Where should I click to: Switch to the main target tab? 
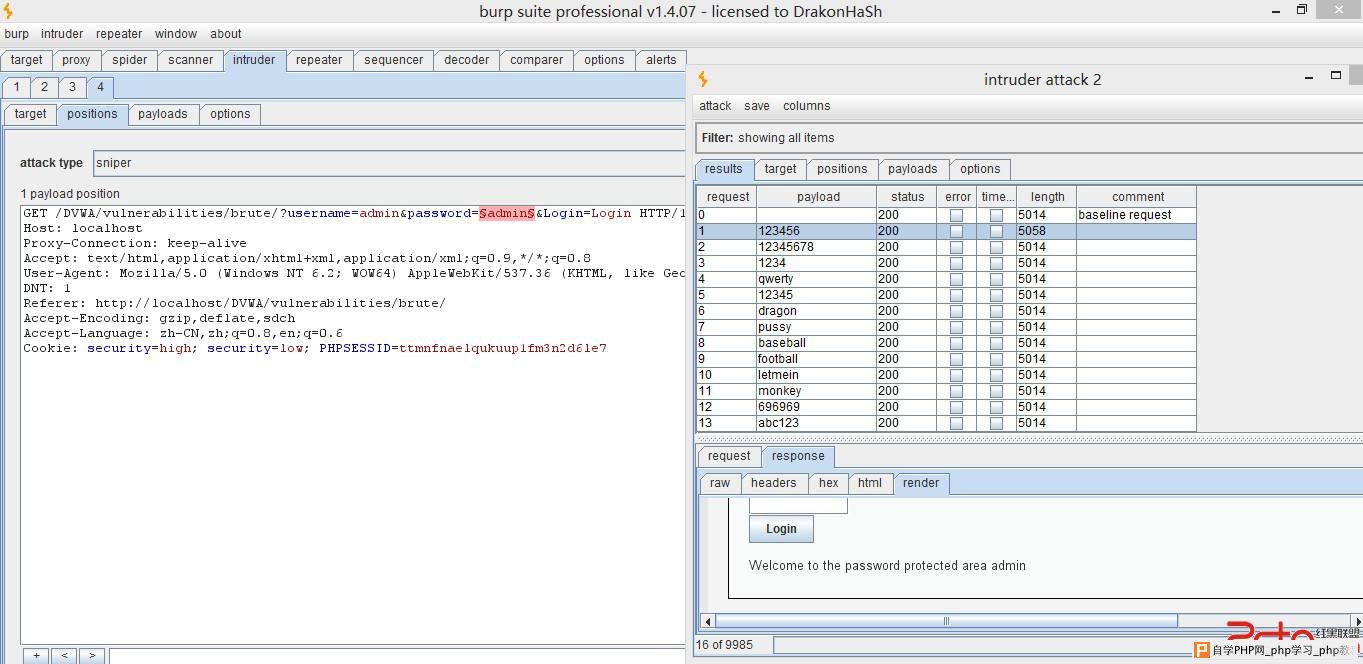pos(27,60)
